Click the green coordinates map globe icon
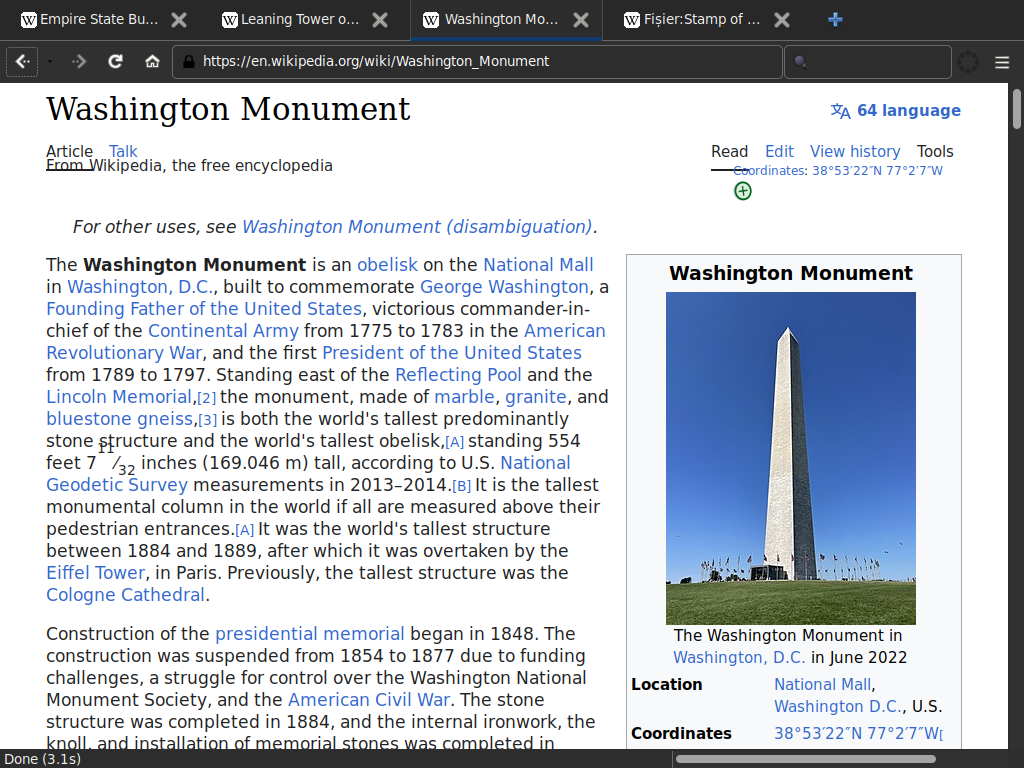The width and height of the screenshot is (1024, 768). (742, 190)
